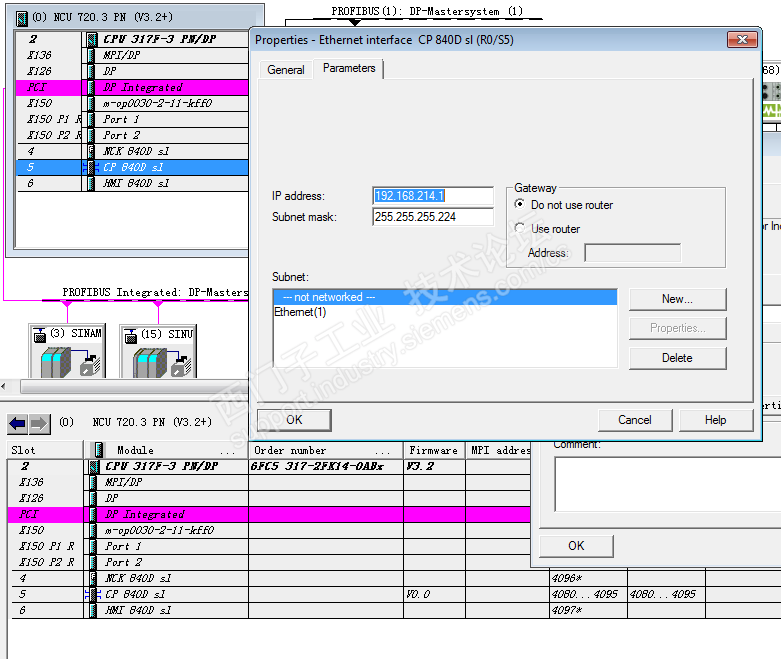Open Help for Ethernet interface dialog
Screen dimensions: 781x659
[x=715, y=420]
